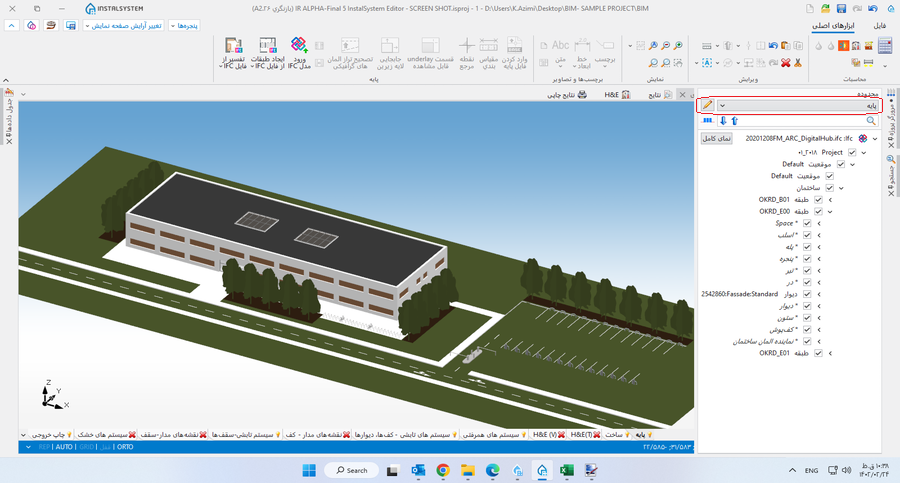Image resolution: width=900 pixels, height=483 pixels.
Task: Toggle the Space category checkbox
Action: (x=807, y=223)
